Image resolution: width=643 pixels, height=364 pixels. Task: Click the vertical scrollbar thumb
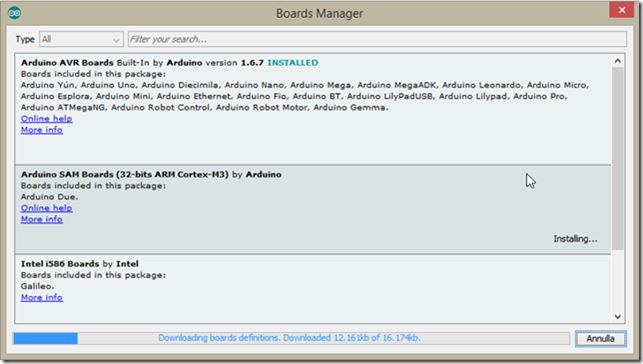pos(618,158)
